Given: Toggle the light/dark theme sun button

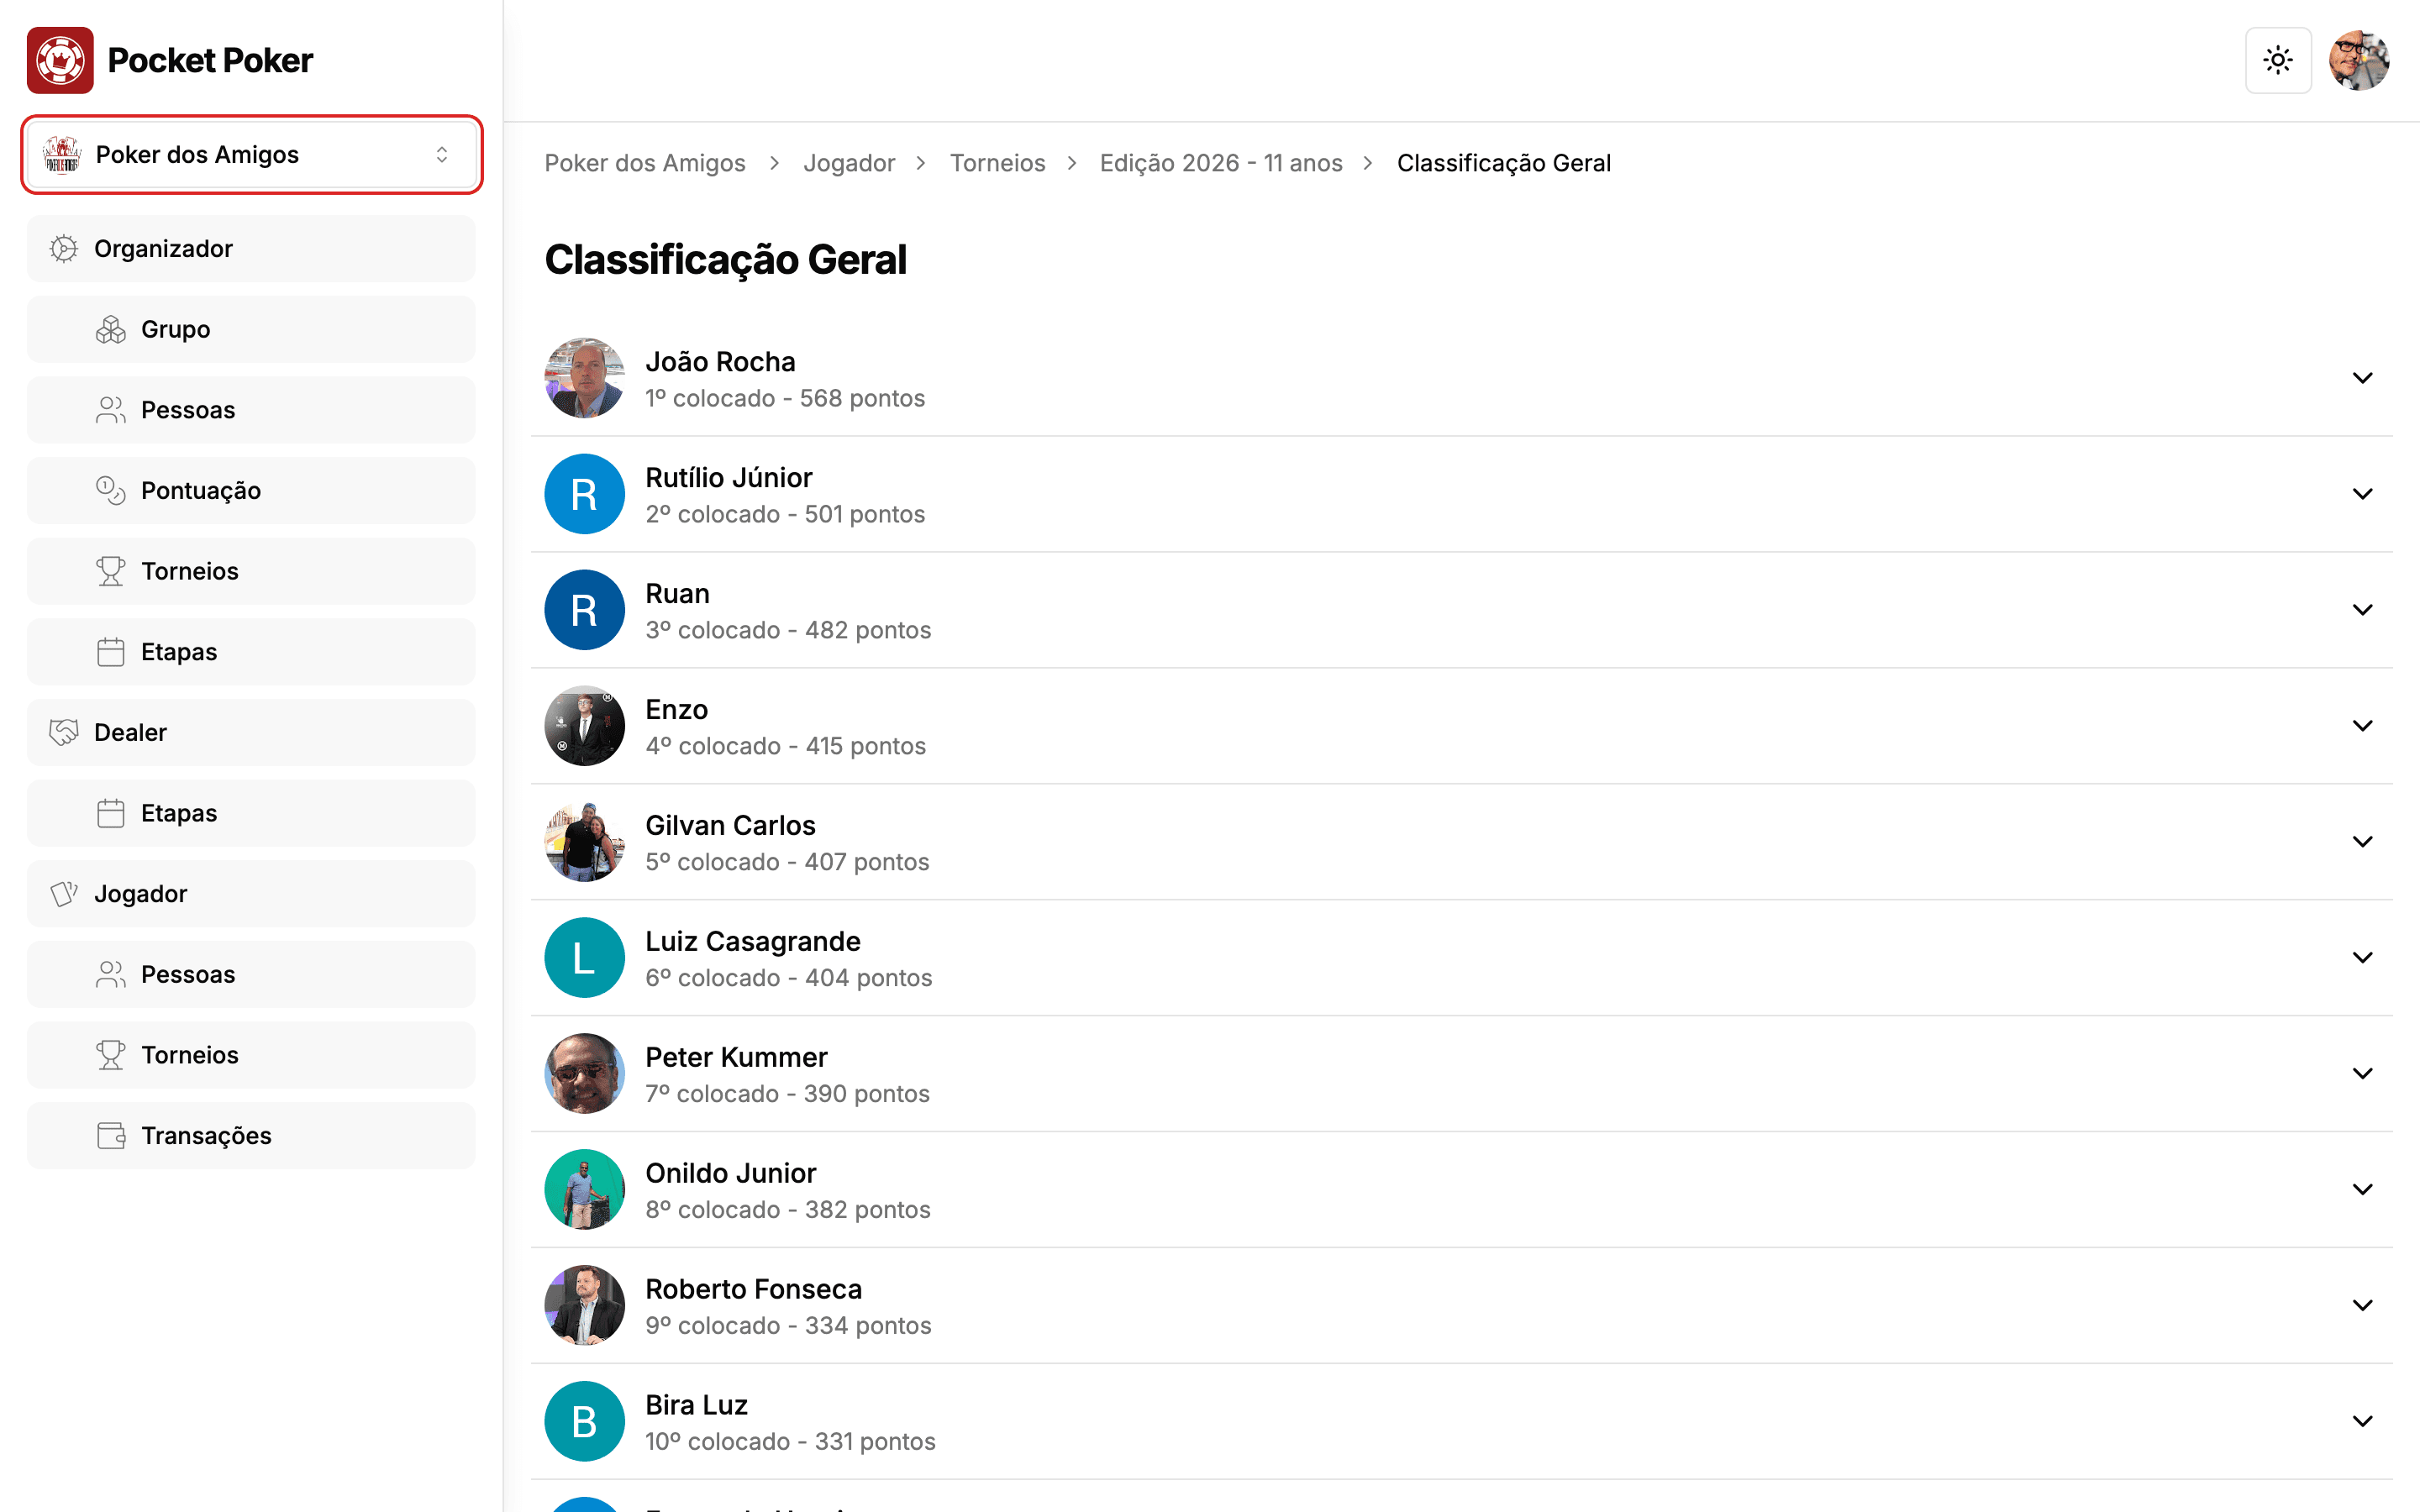Looking at the screenshot, I should [2278, 60].
